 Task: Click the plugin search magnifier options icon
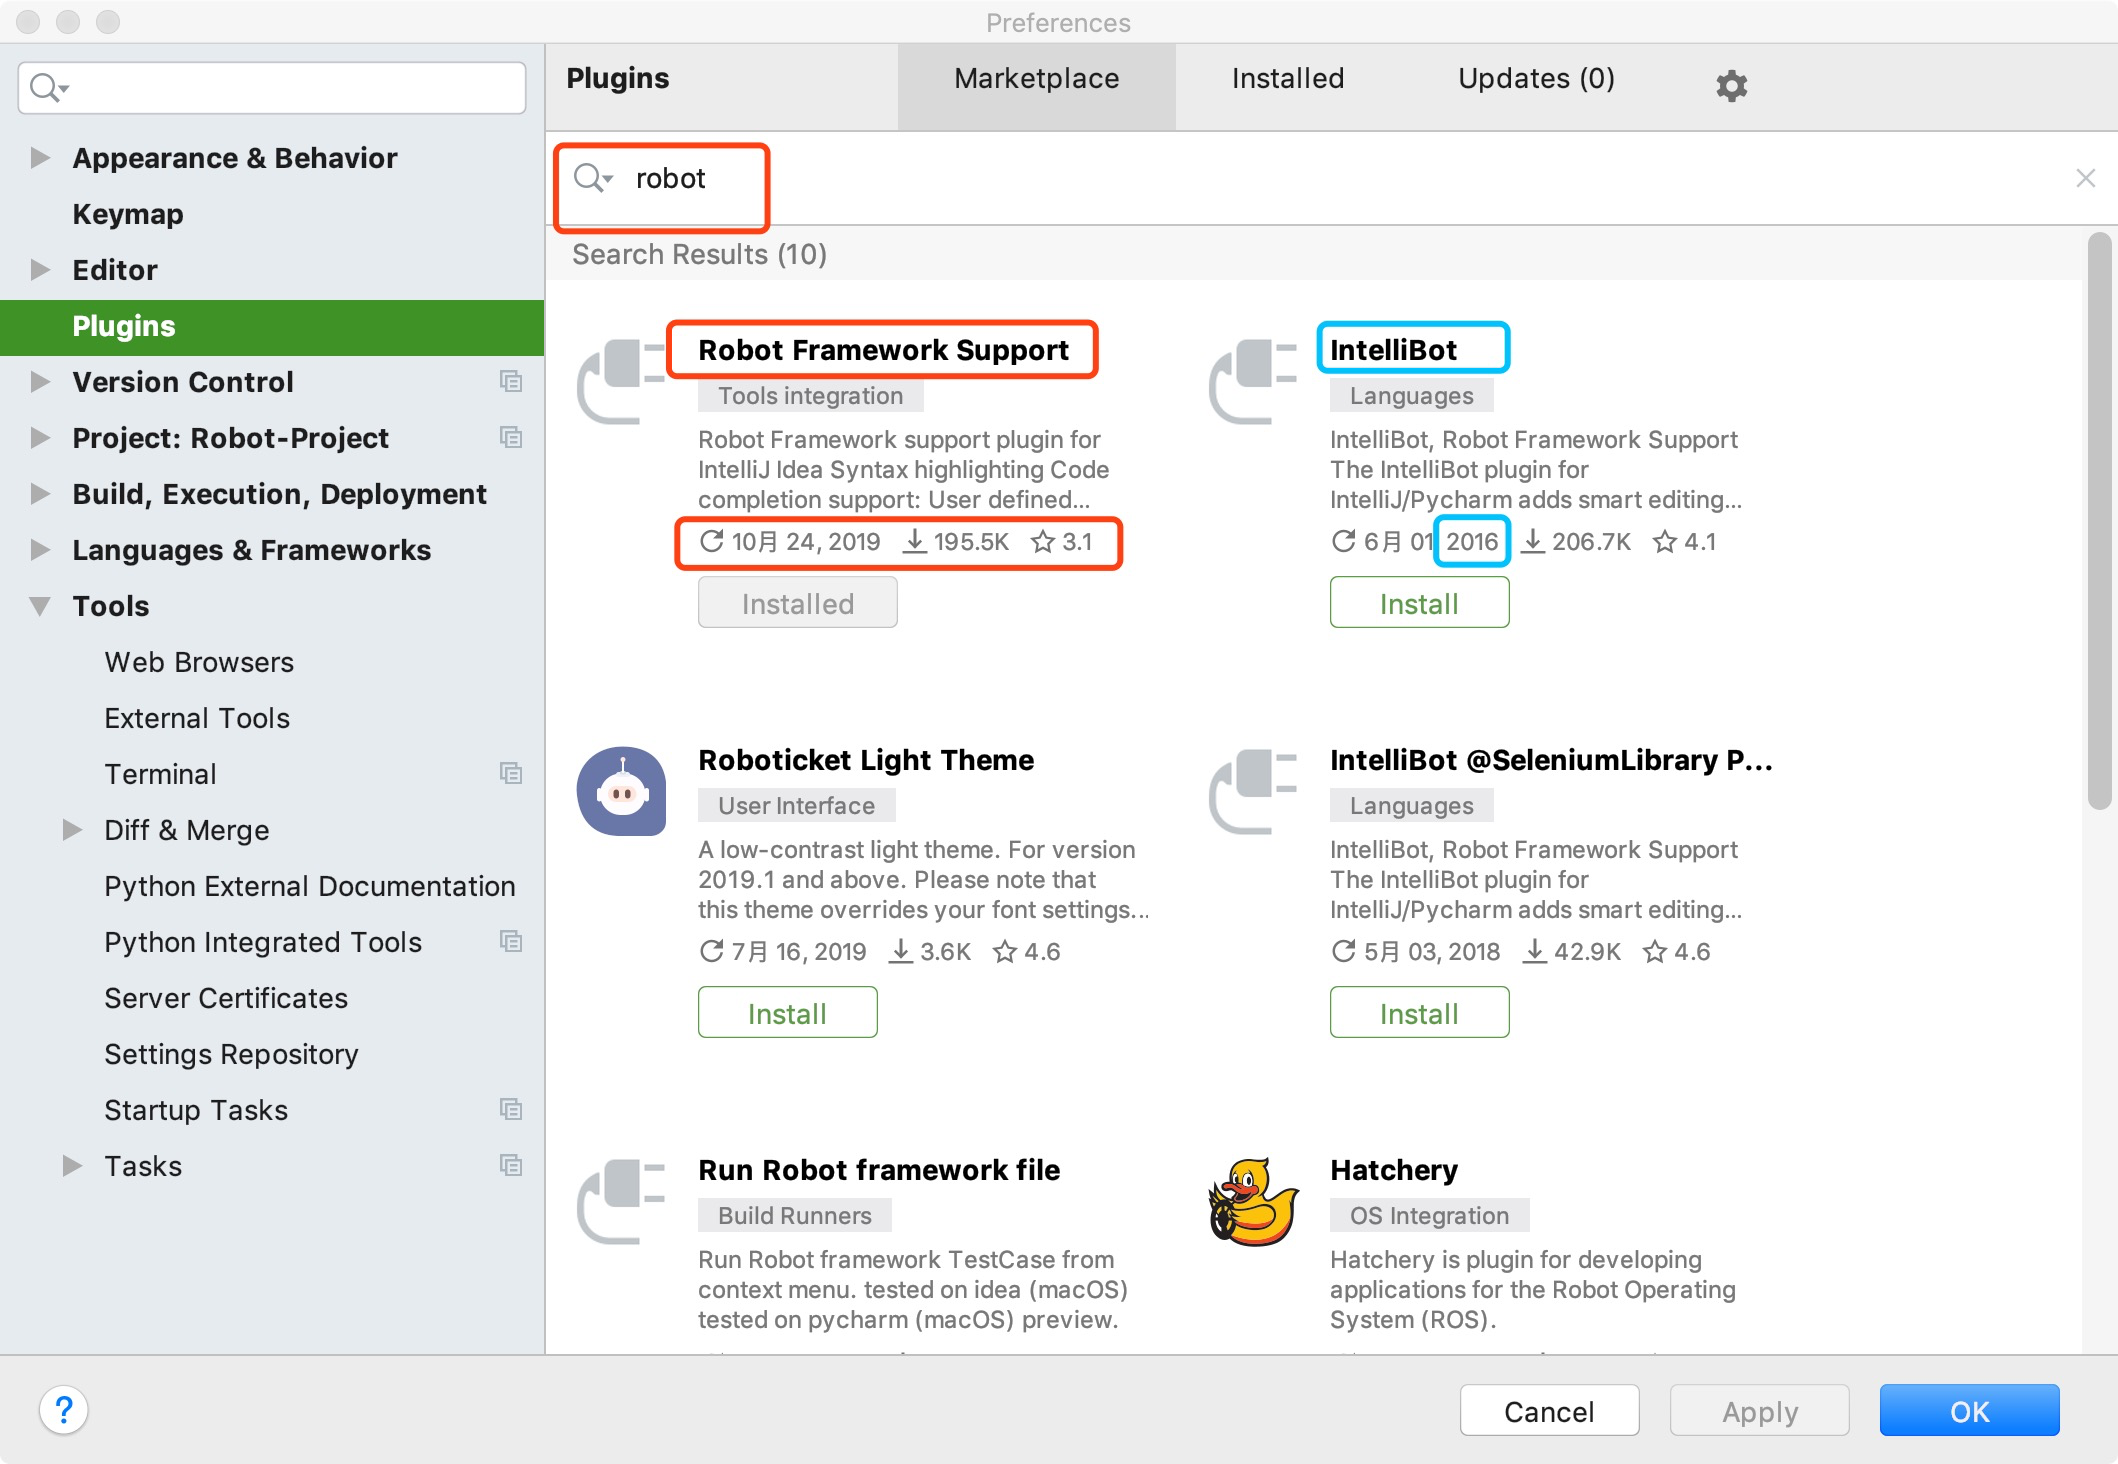593,179
